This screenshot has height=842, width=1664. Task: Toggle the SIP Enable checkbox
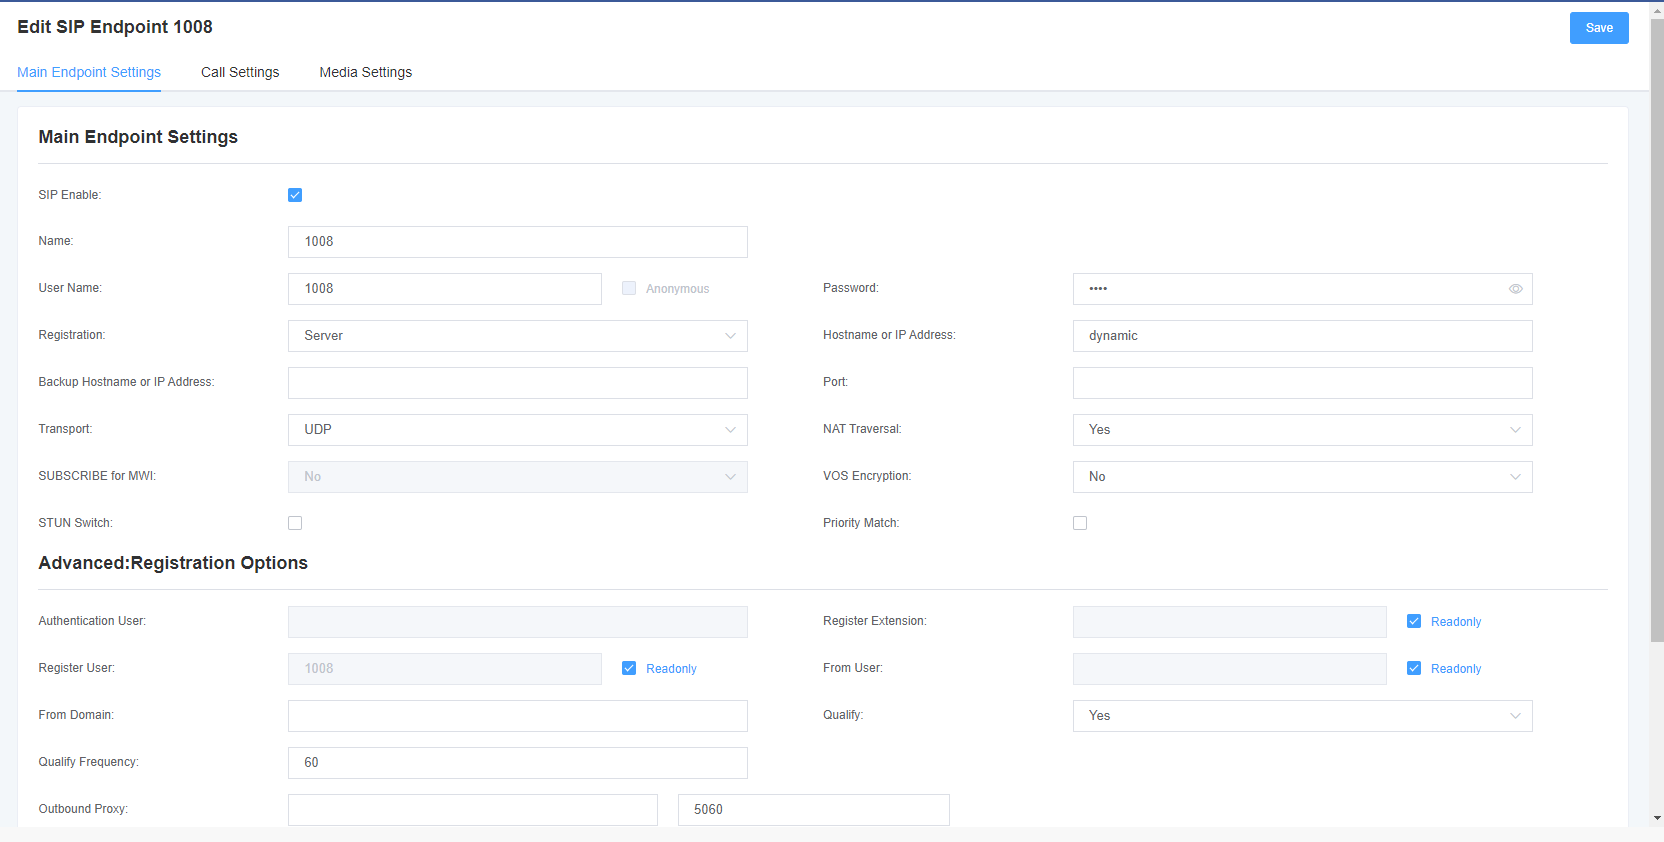pos(295,195)
